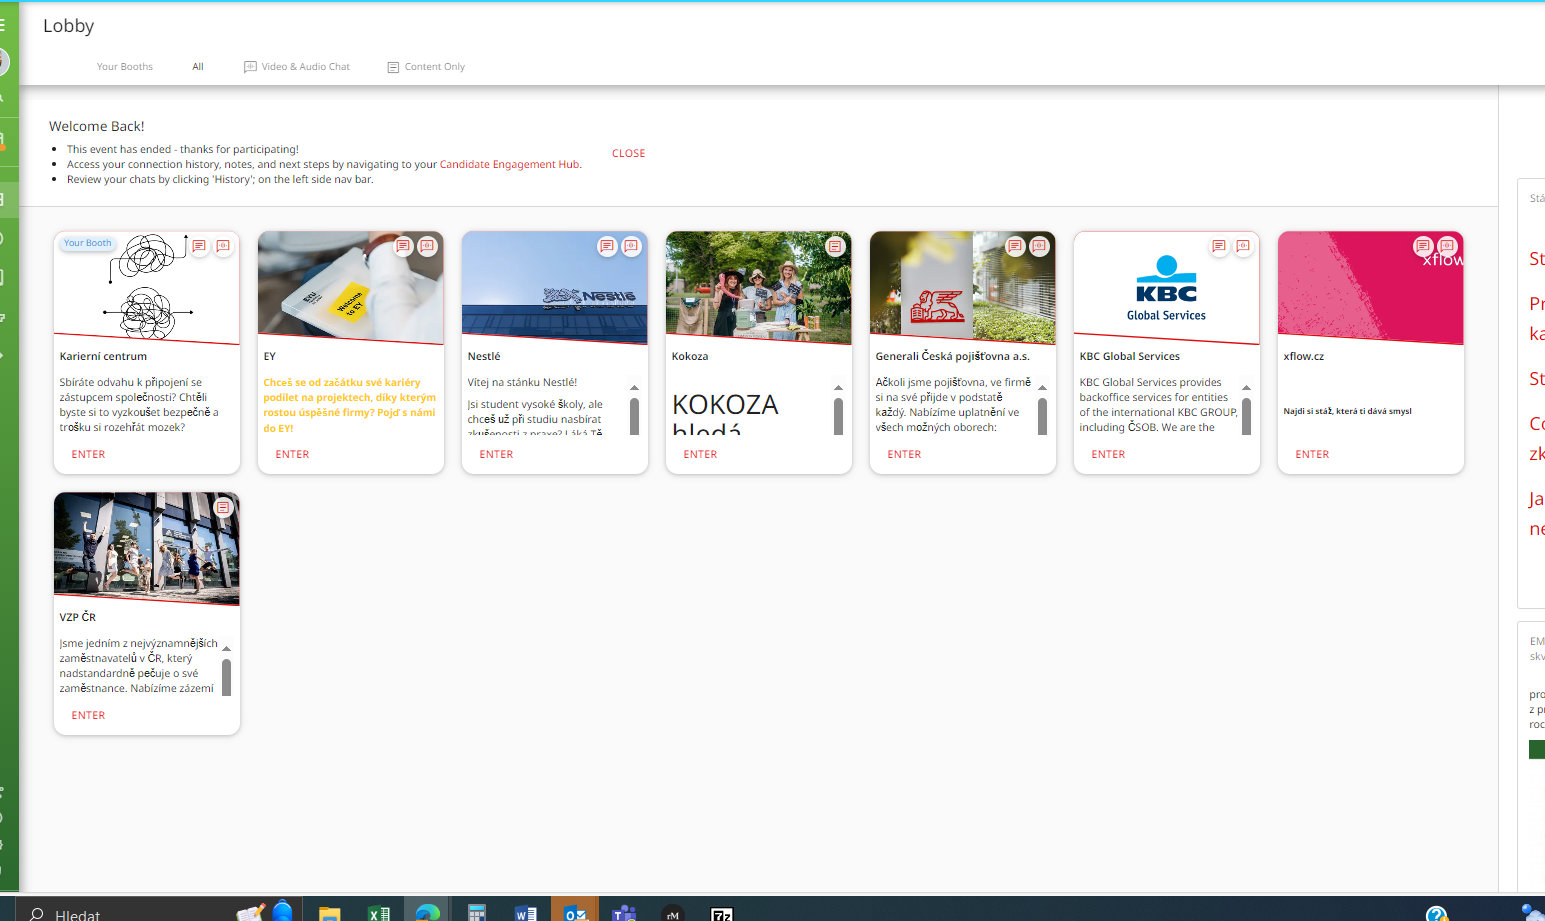The height and width of the screenshot is (921, 1545).
Task: Click content-only icon on VZP ČR booth
Action: click(223, 507)
